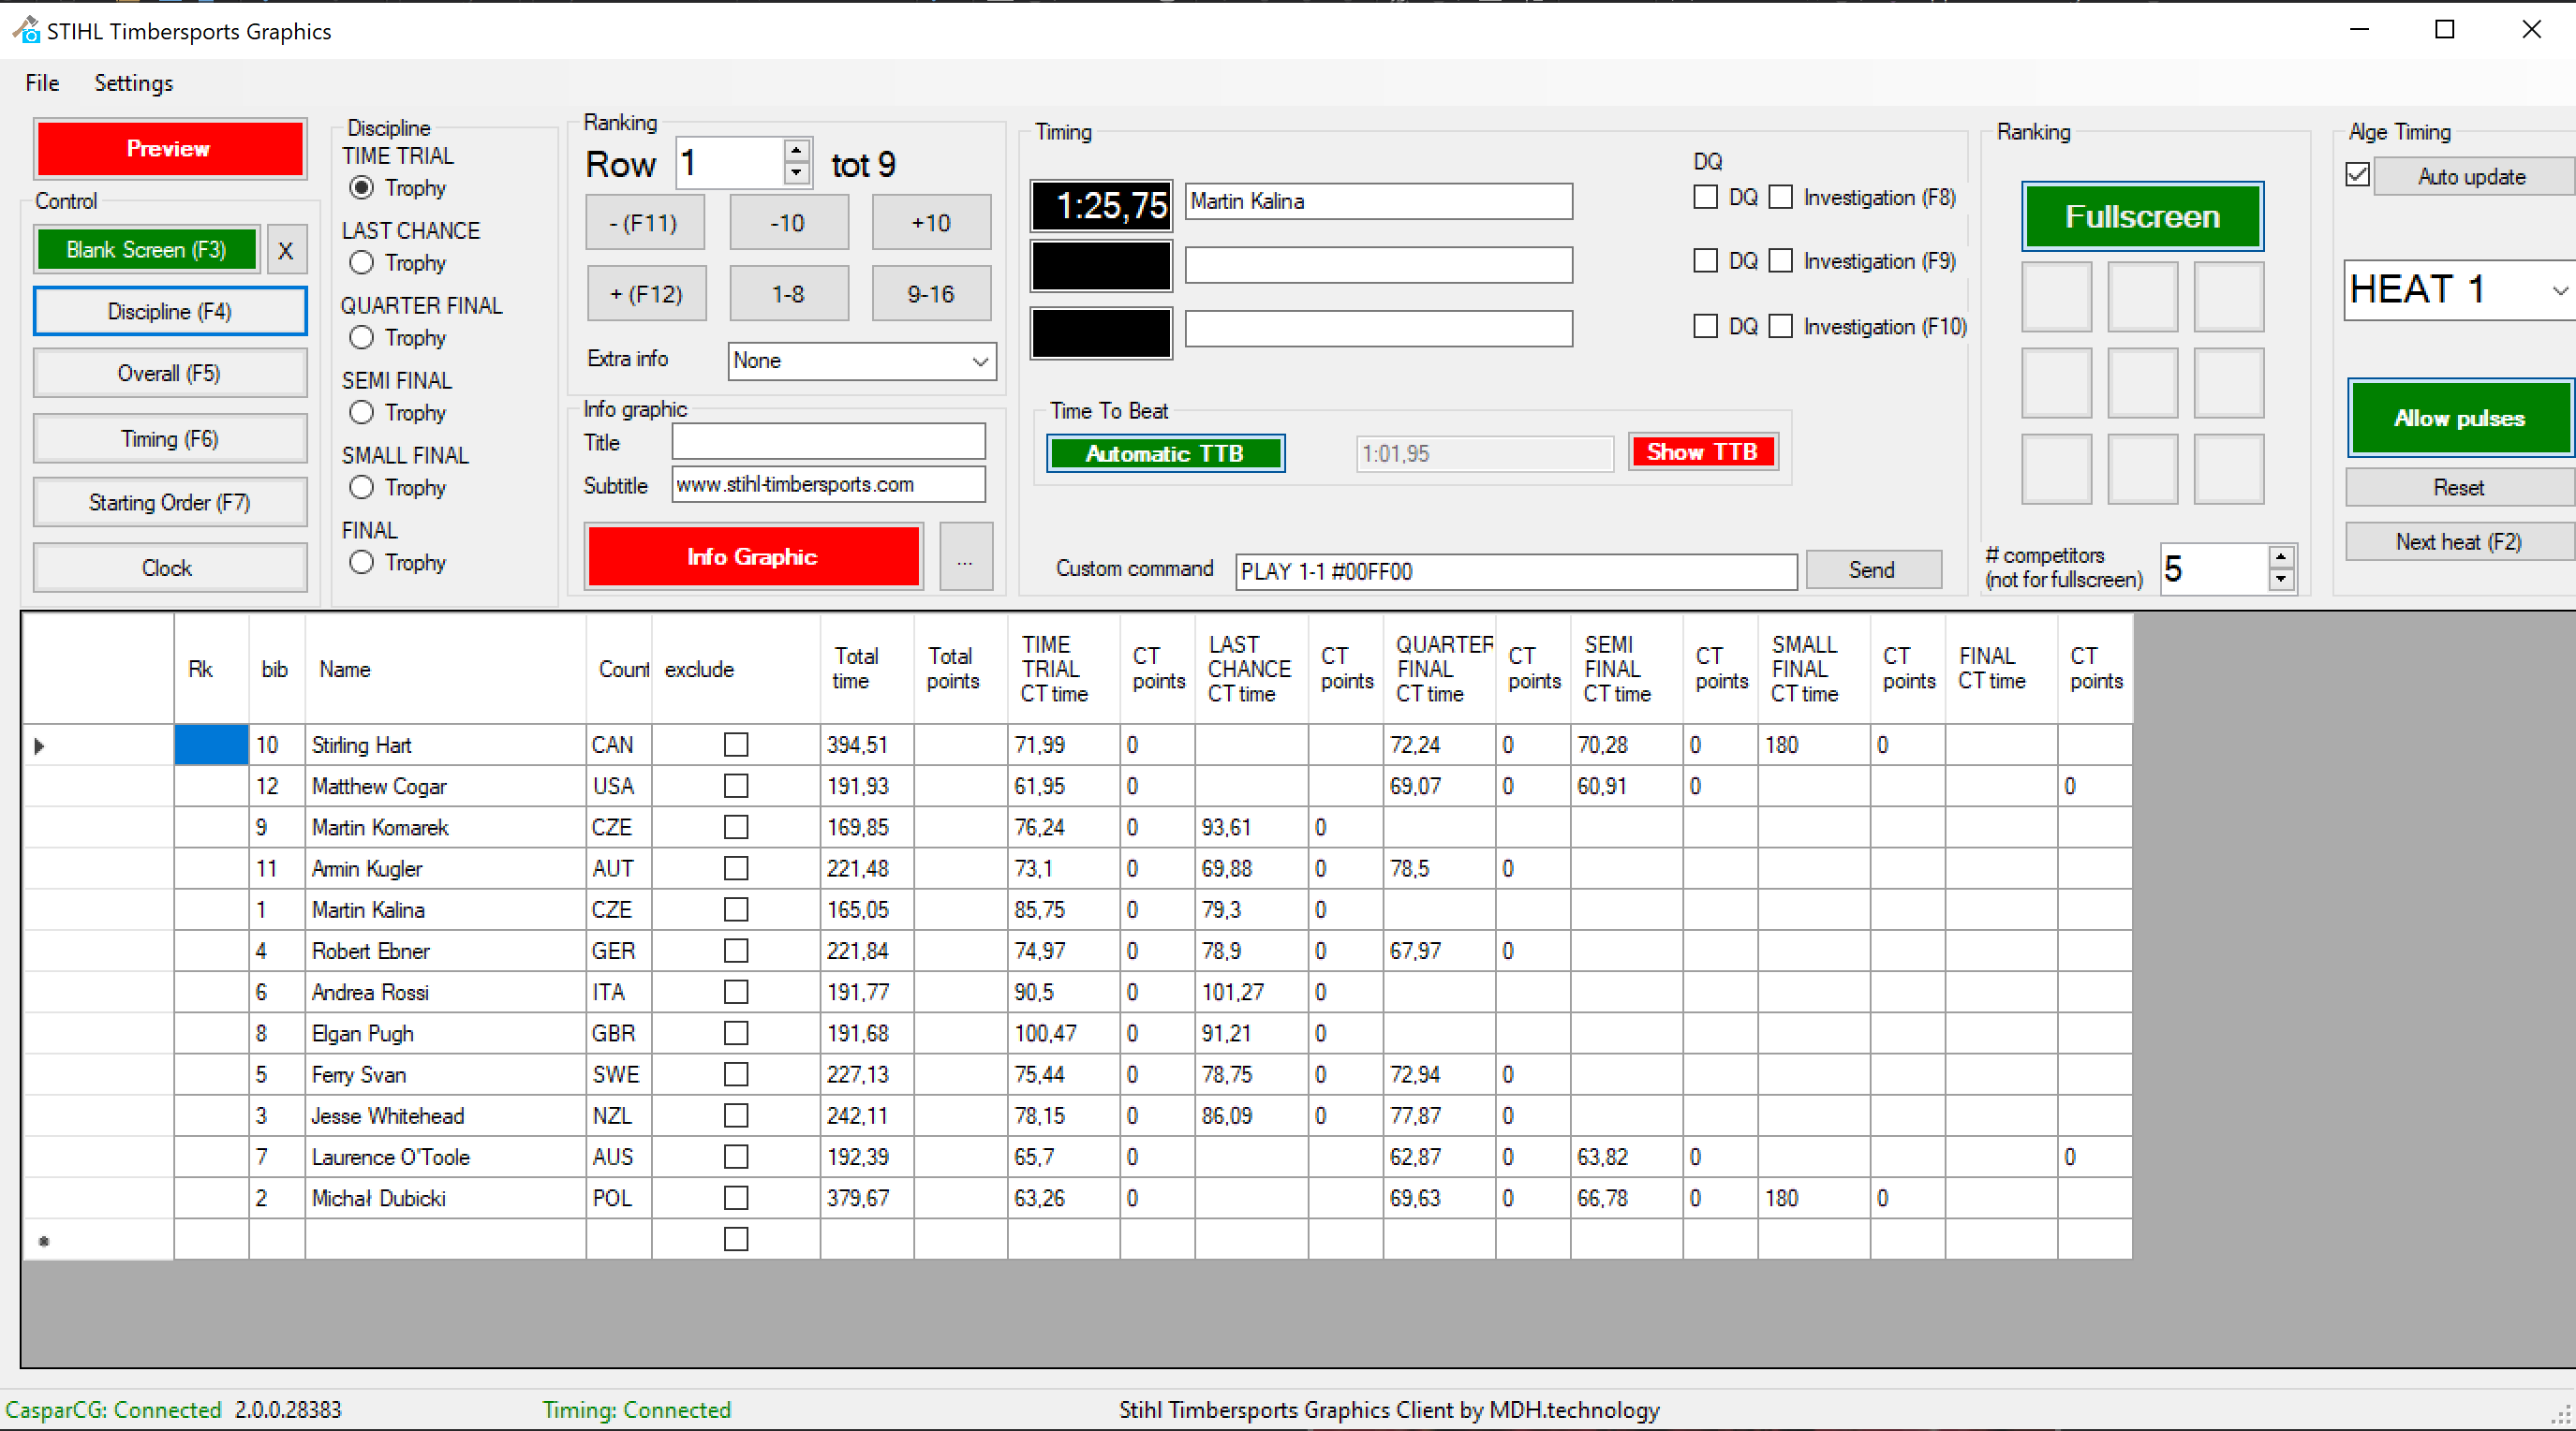The image size is (2576, 1431).
Task: Open the Extra info dropdown
Action: coord(980,361)
